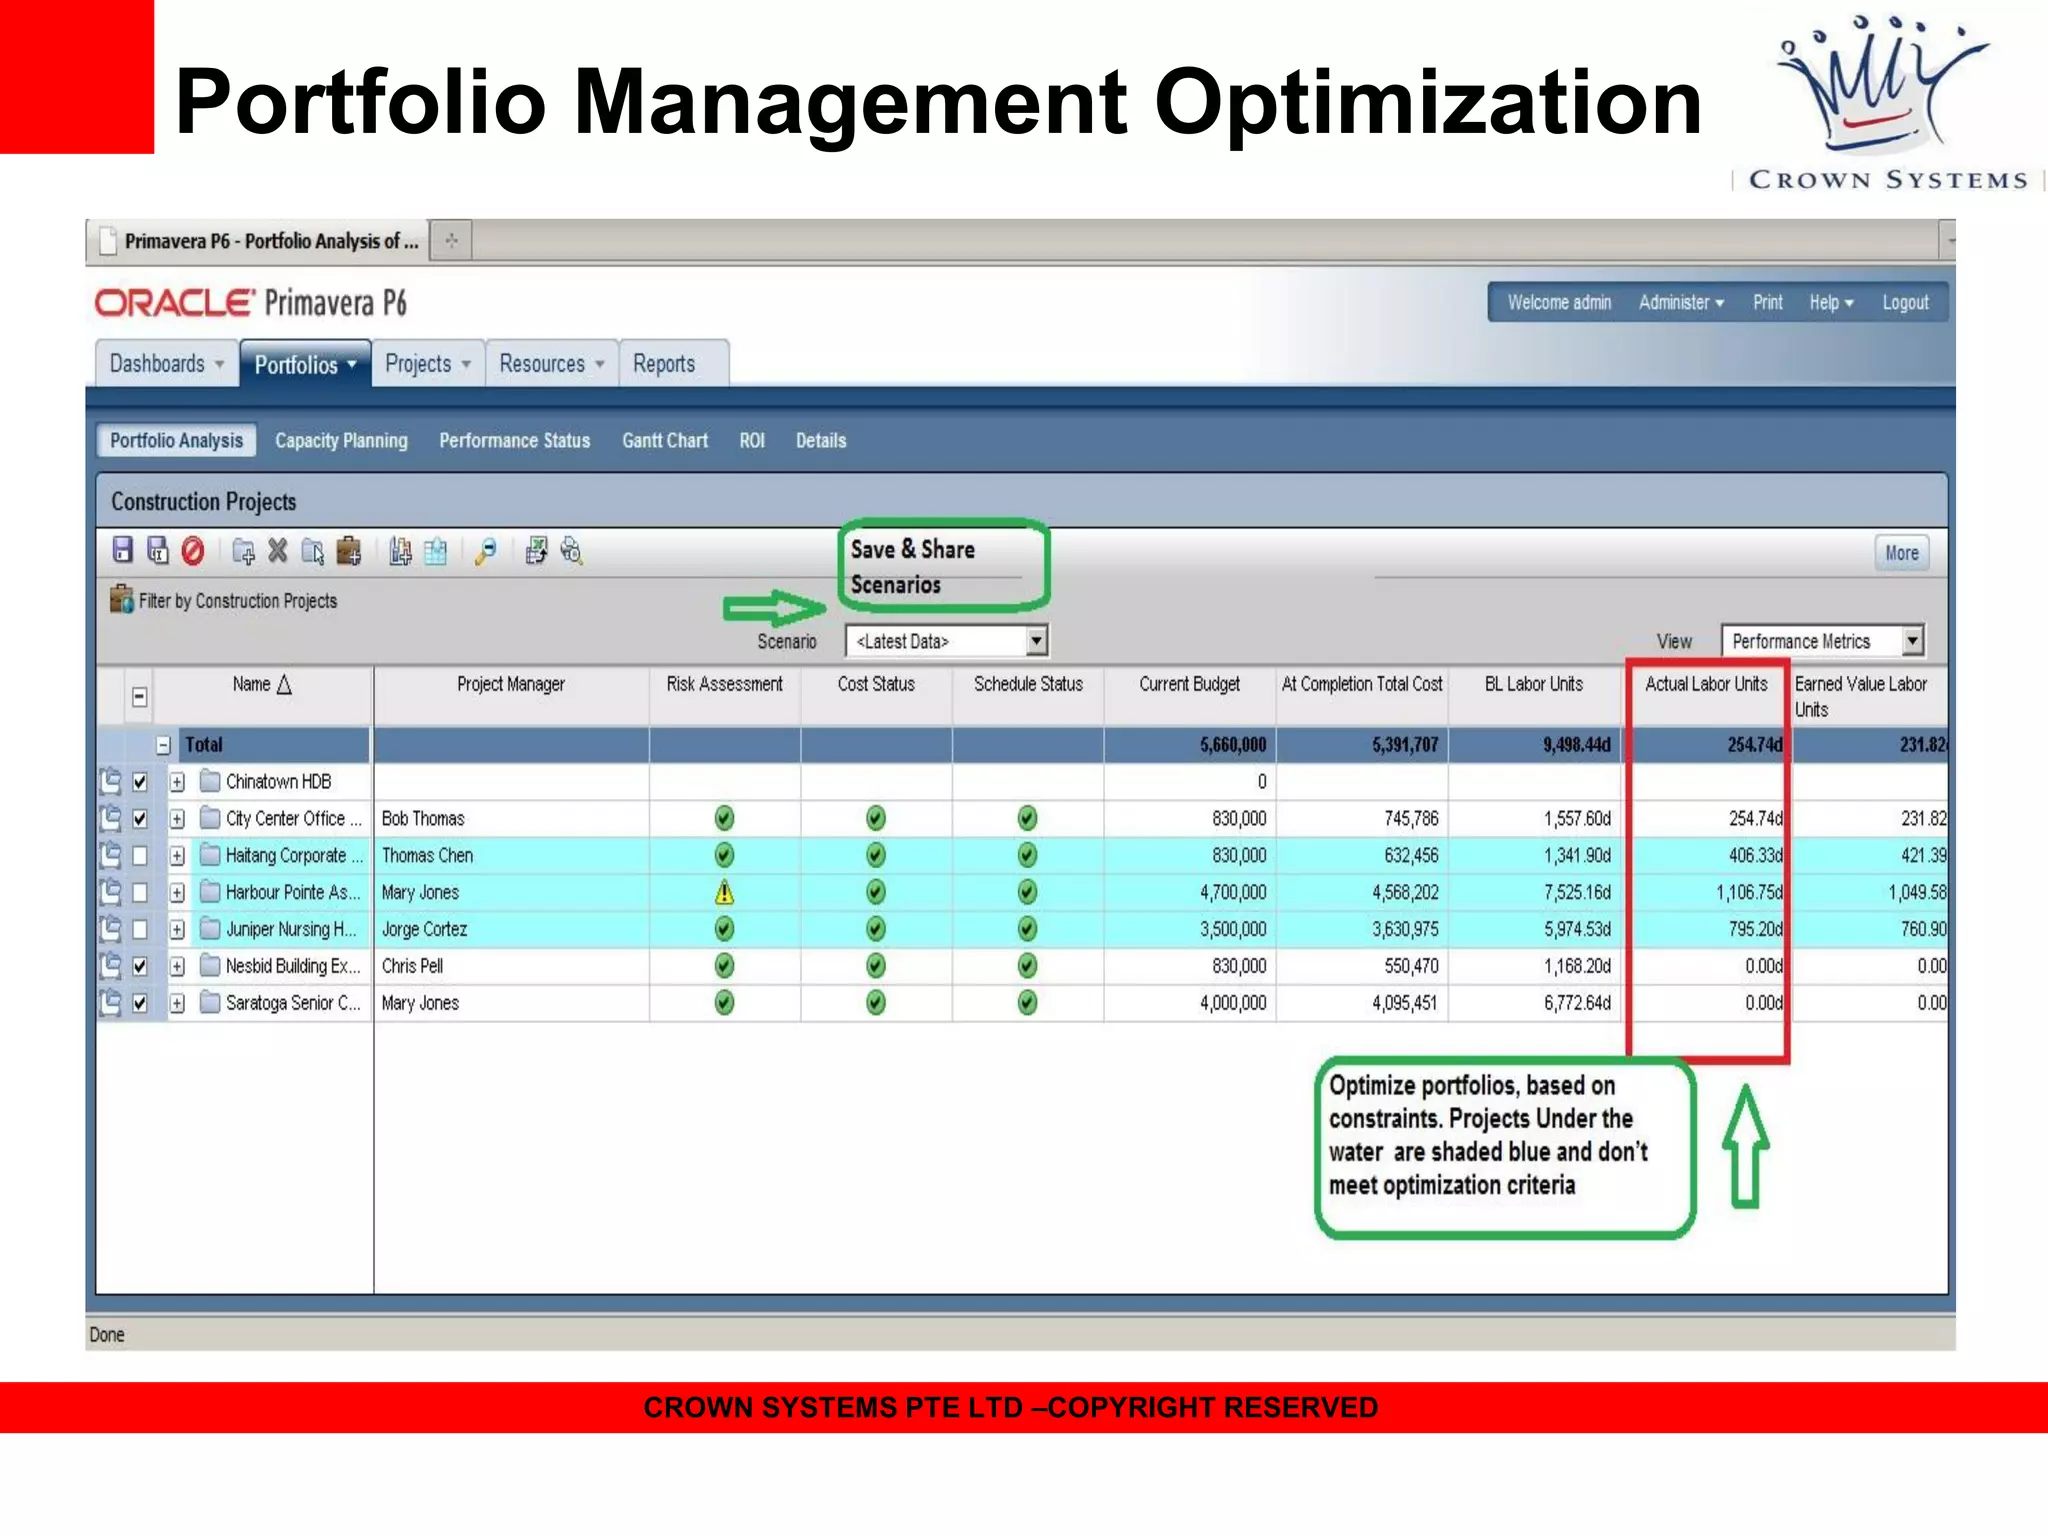Check the Haitang Corporate checkbox
Viewport: 2048px width, 1536px height.
pos(140,856)
